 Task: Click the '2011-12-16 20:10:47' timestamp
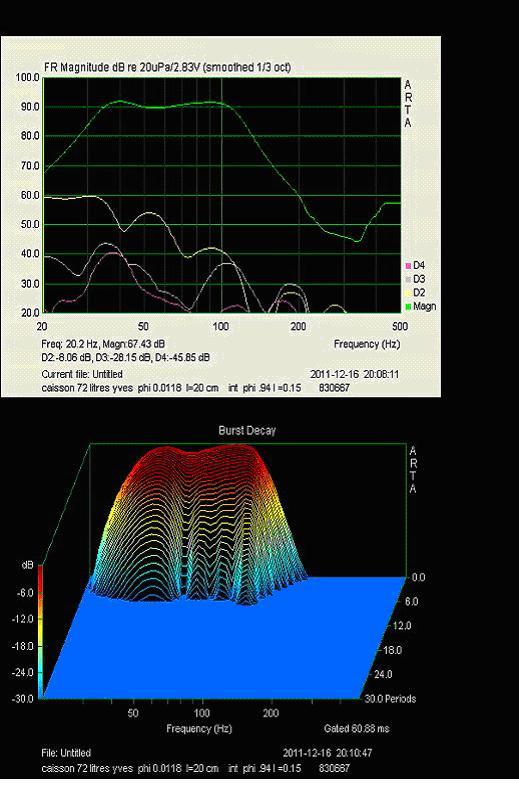click(328, 753)
